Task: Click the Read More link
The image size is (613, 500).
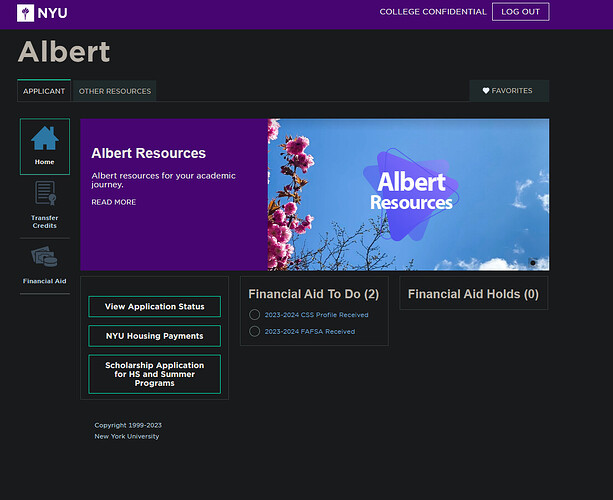Action: pyautogui.click(x=114, y=202)
